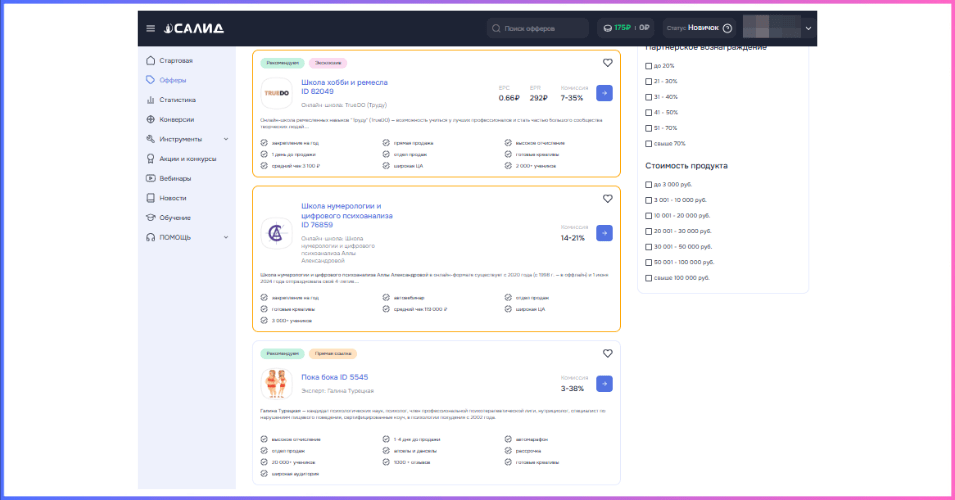
Task: Expand the Инструменты submenu chevron
Action: [226, 139]
